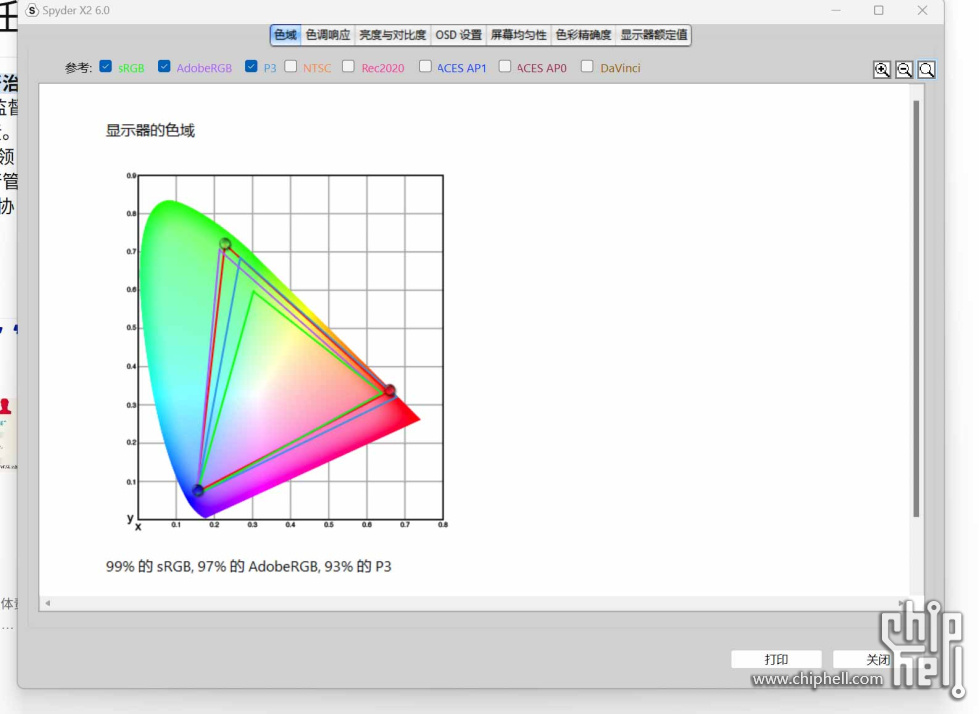979x714 pixels.
Task: Enable the Rec2020 reference checkbox
Action: click(x=348, y=67)
